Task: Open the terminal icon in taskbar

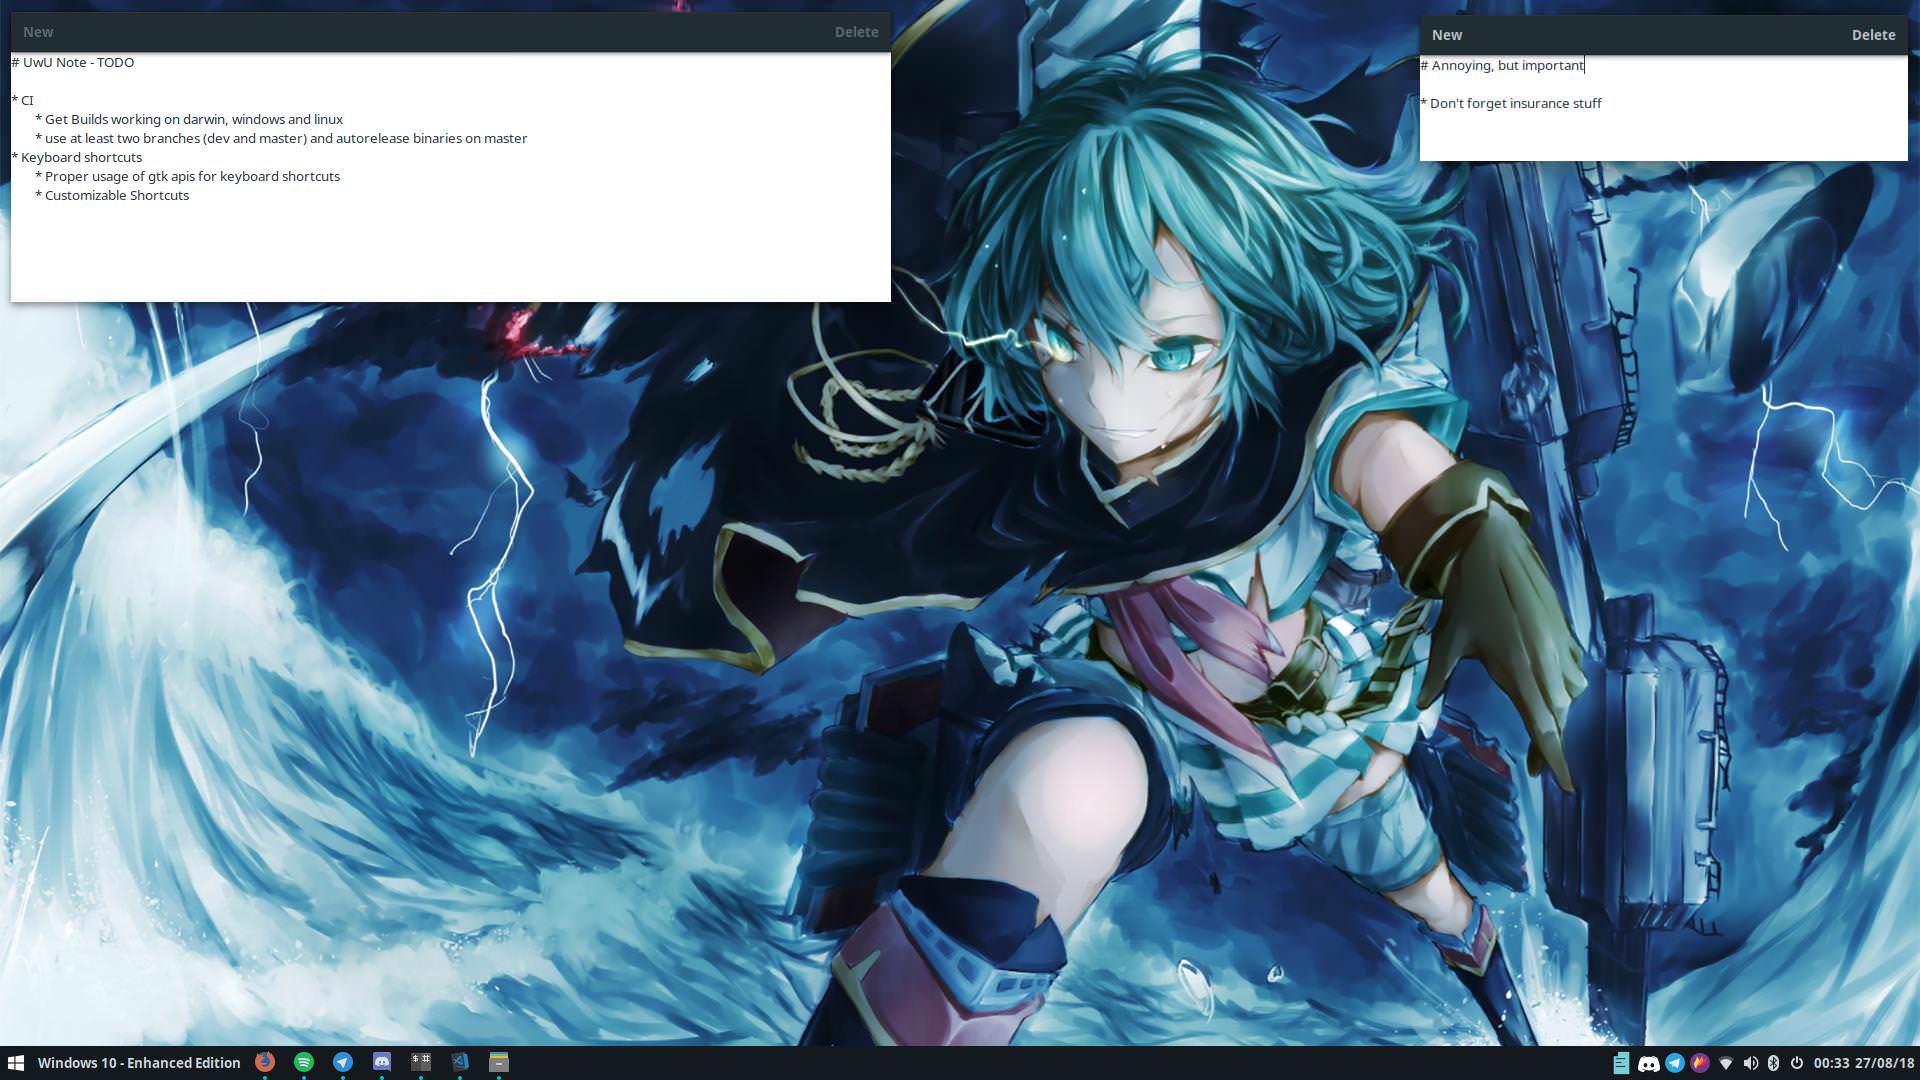Action: pyautogui.click(x=421, y=1062)
